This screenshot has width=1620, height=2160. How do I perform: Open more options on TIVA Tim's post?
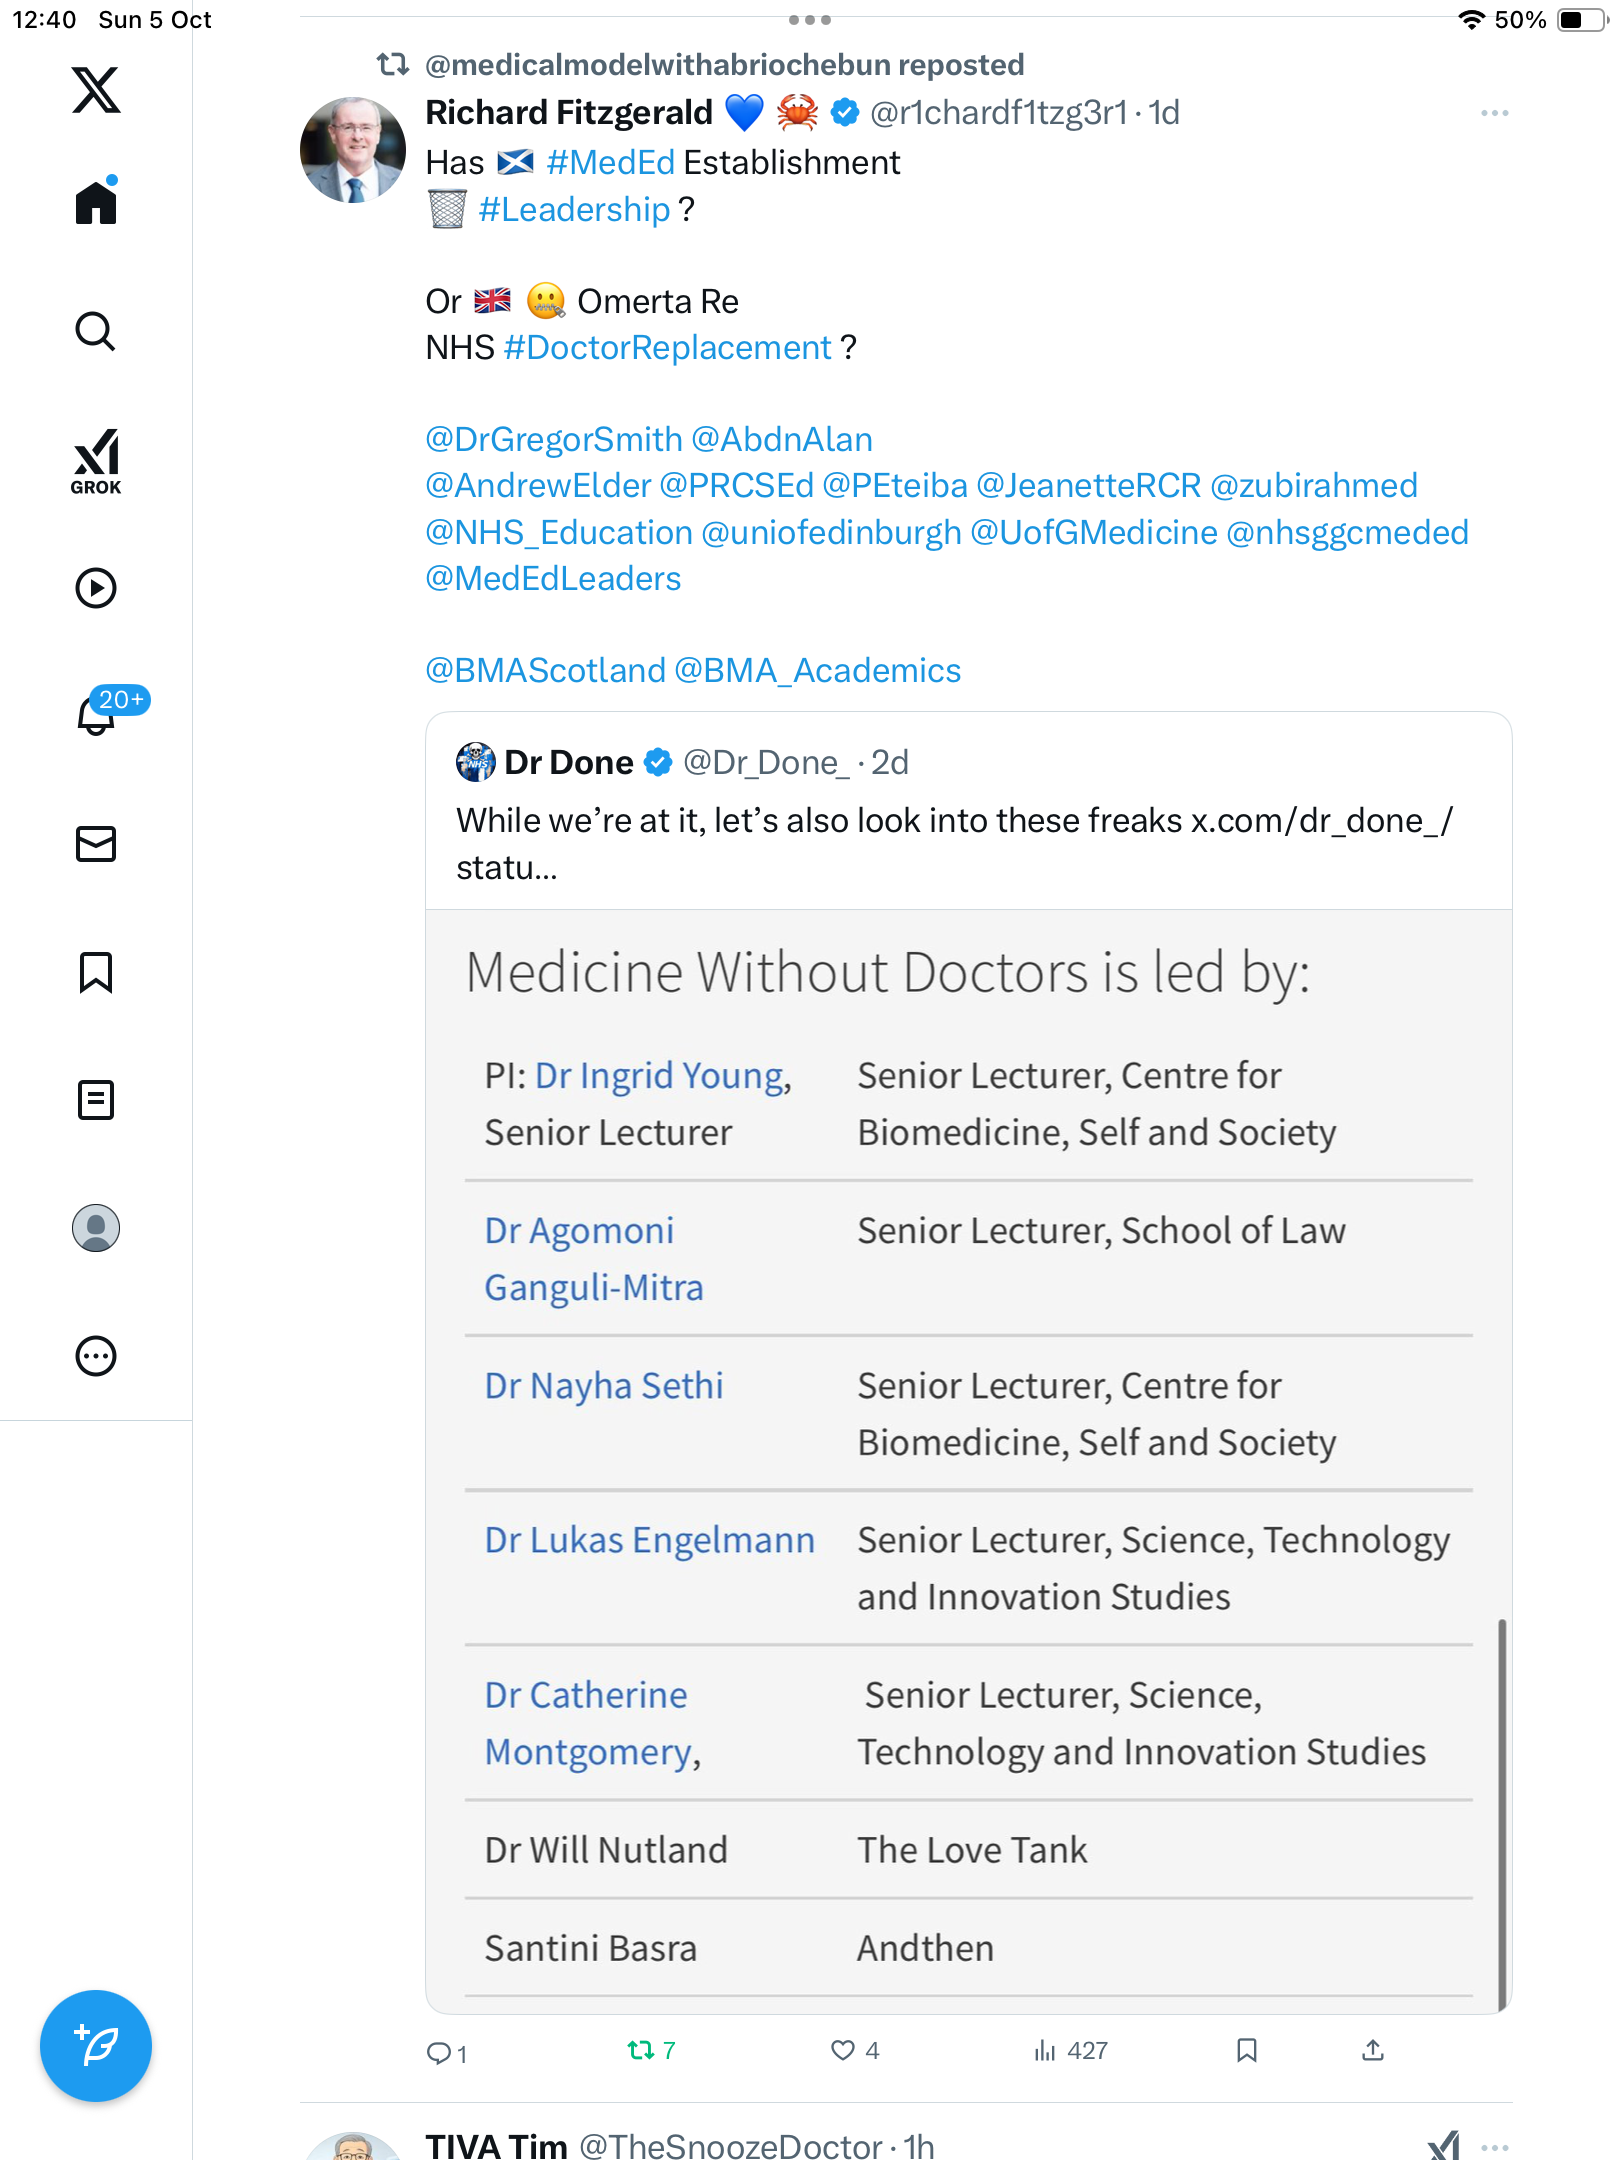point(1494,2147)
